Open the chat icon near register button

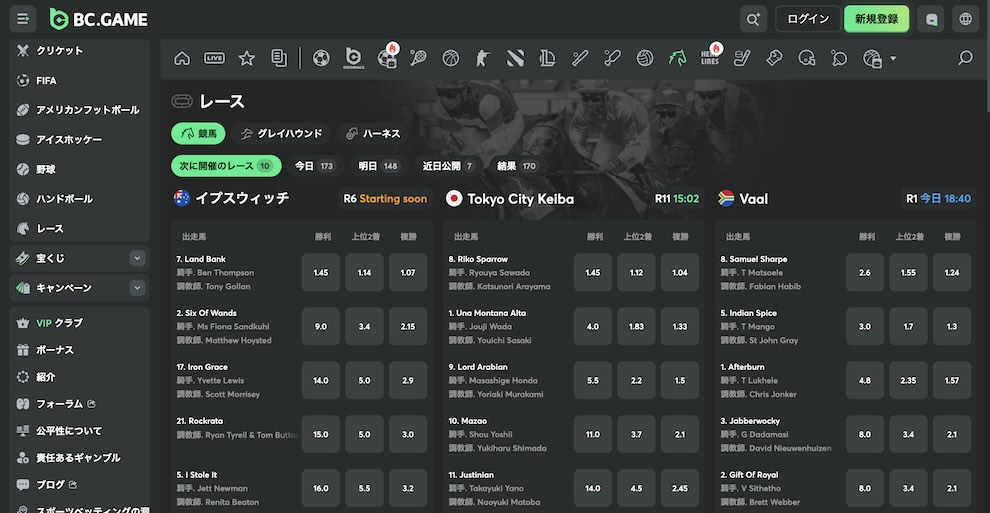[x=931, y=19]
